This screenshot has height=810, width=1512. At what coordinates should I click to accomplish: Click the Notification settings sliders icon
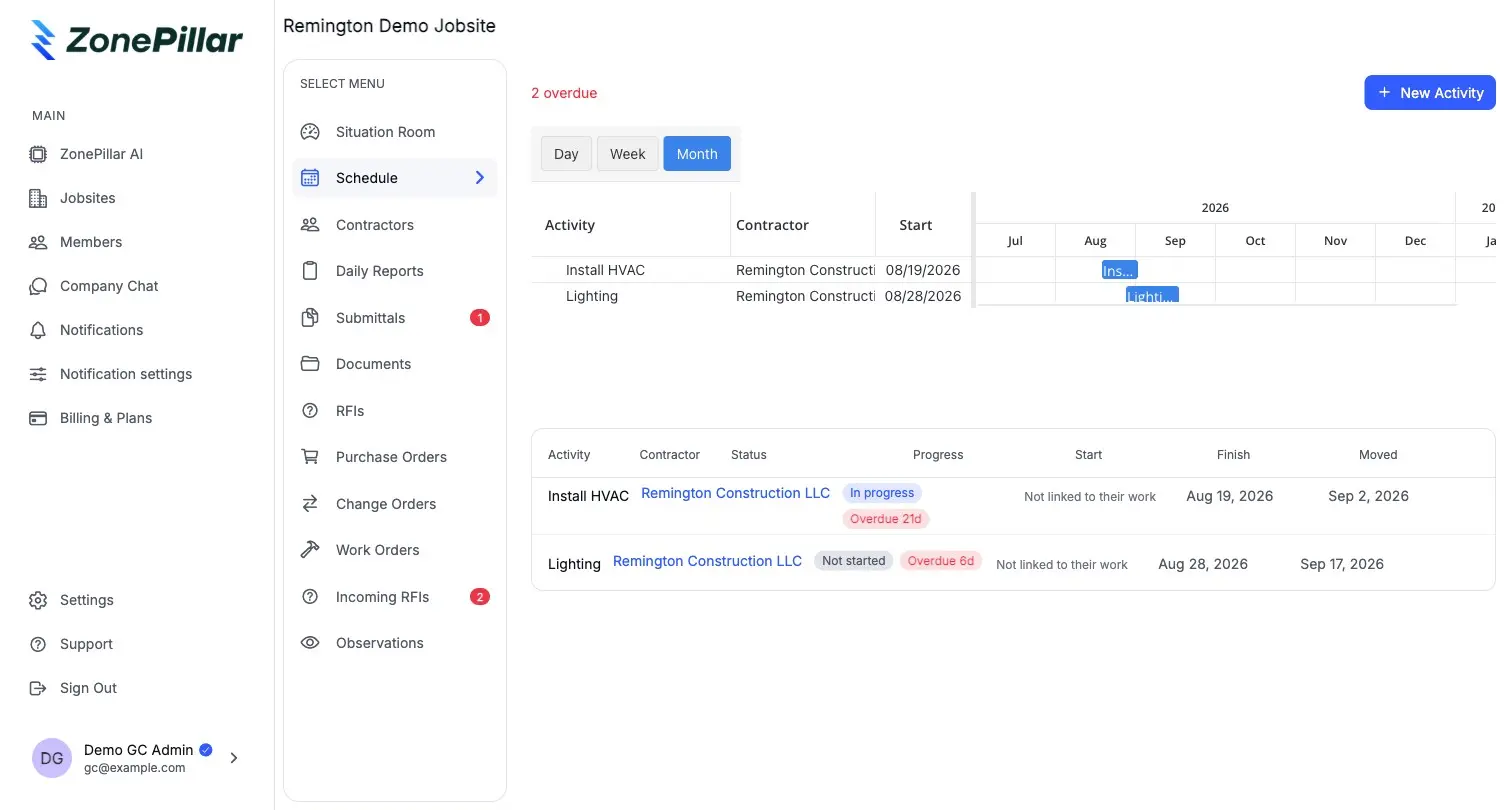point(38,374)
